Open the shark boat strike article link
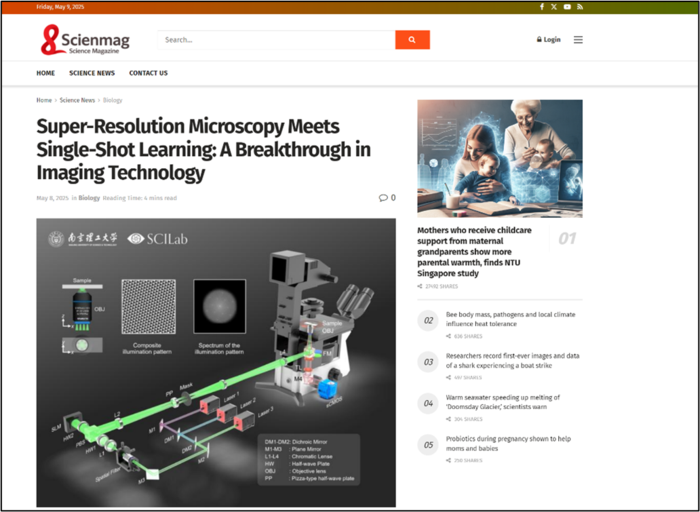Screen dimensions: 700x512 (x=512, y=361)
